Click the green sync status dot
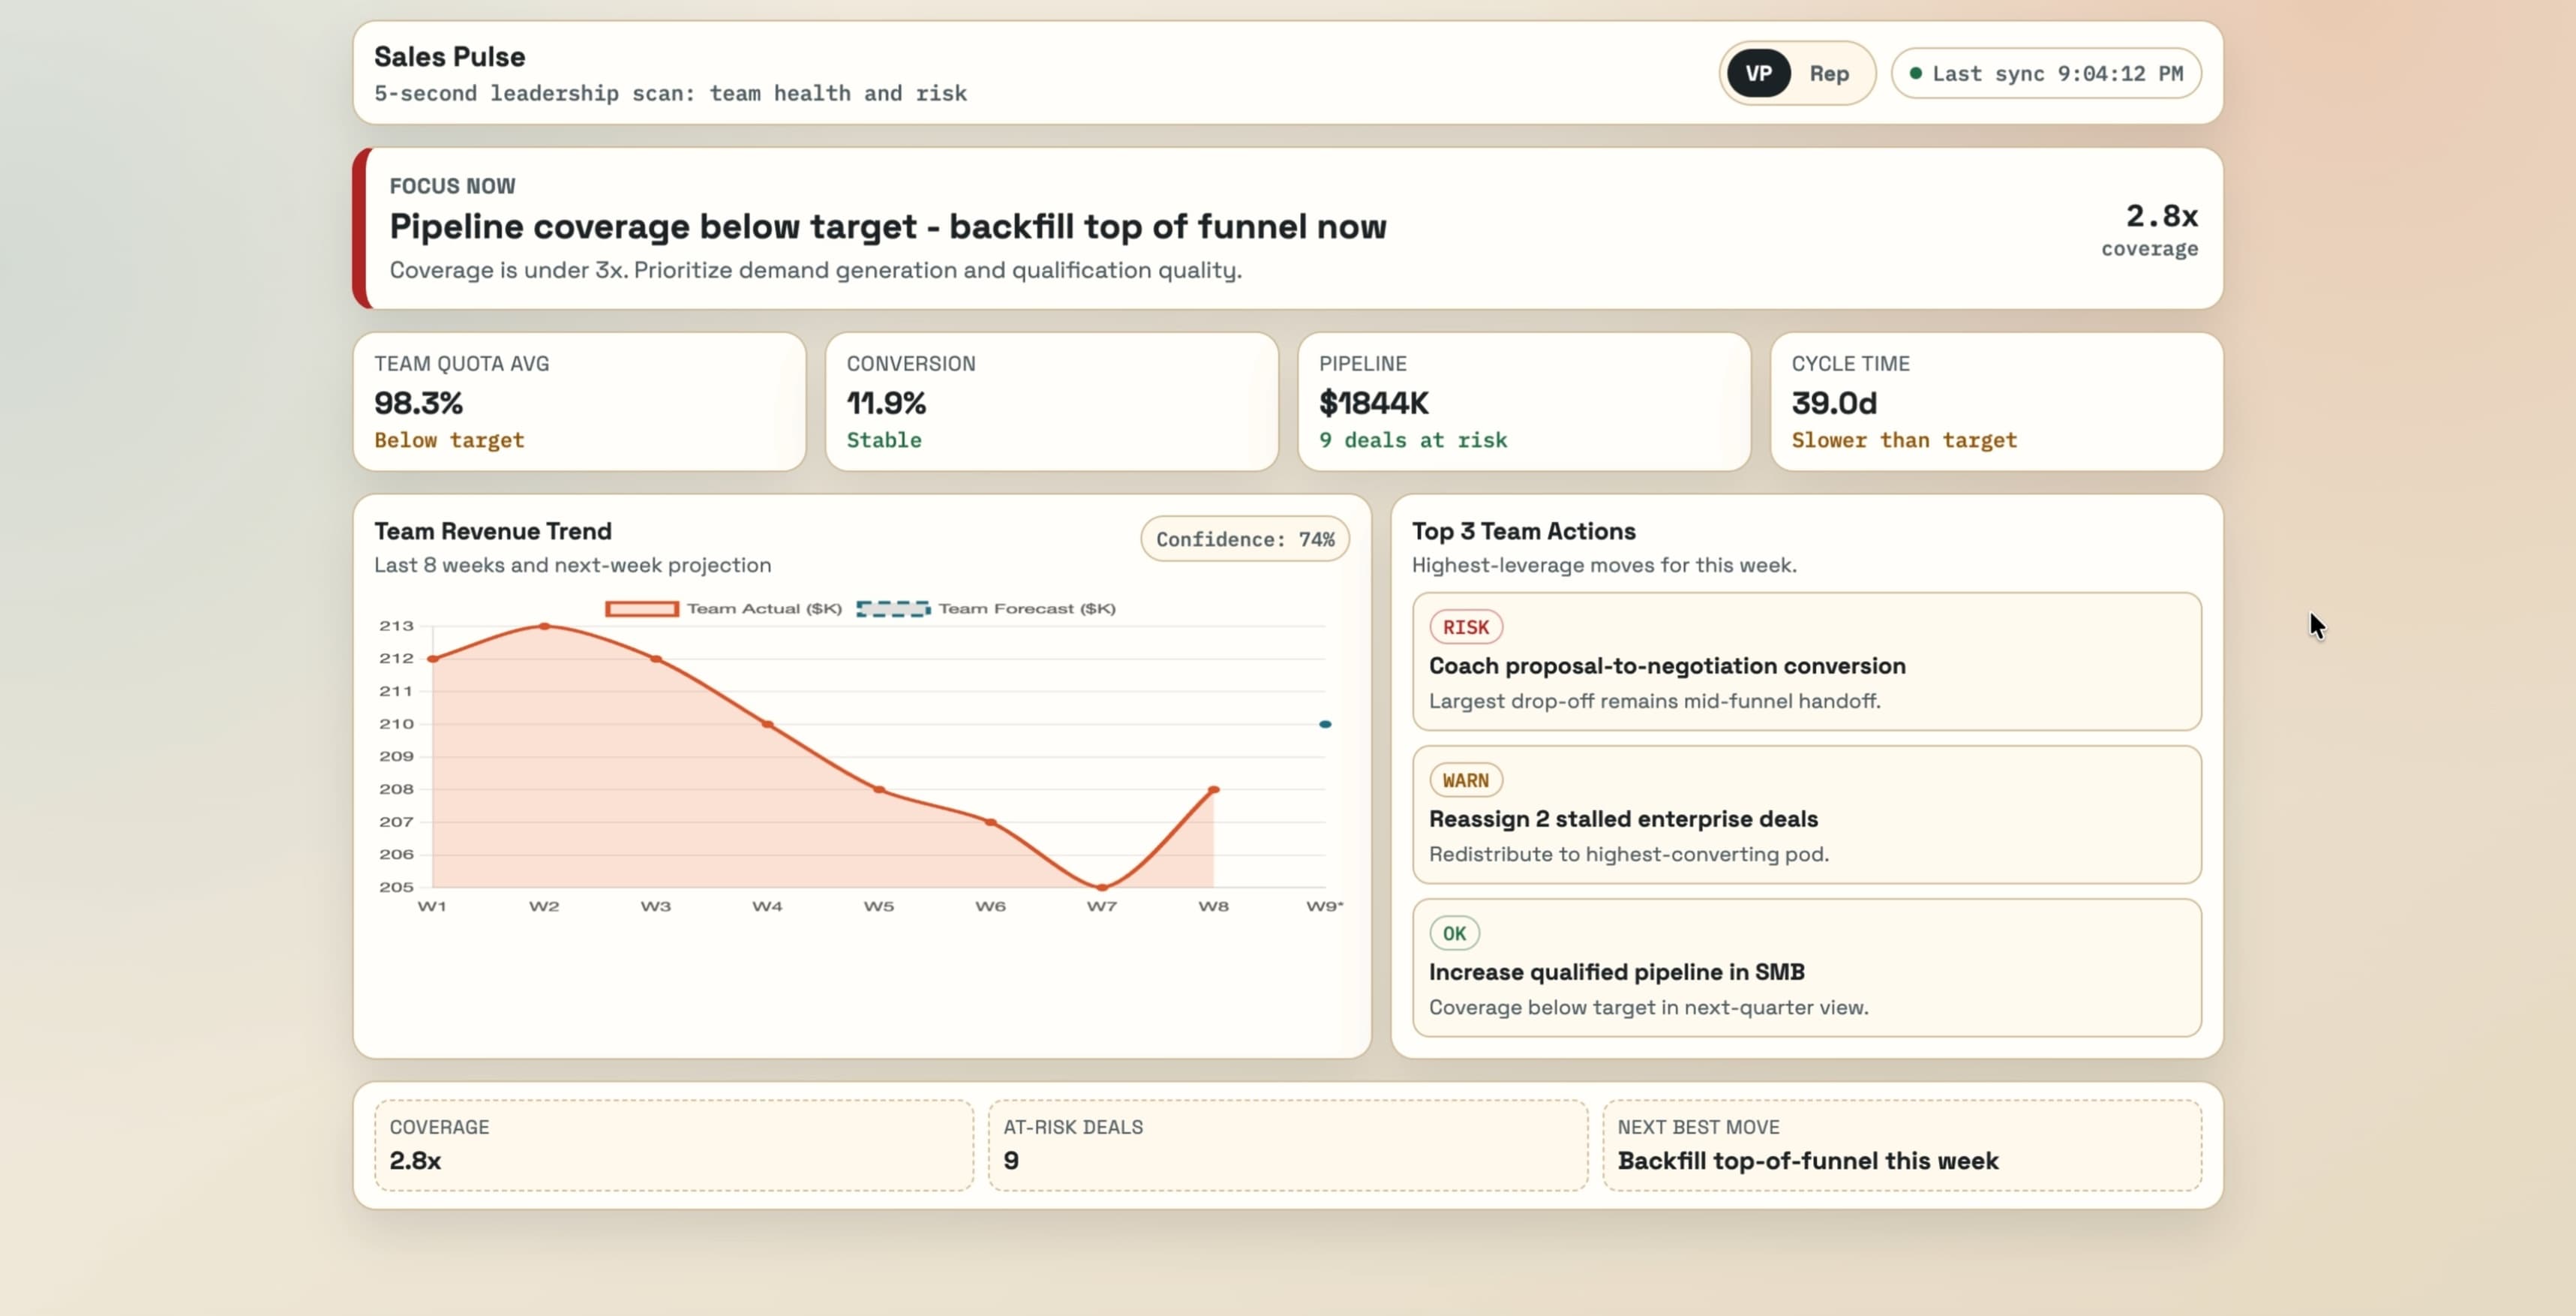Screen dimensions: 2576x1316 tap(1915, 73)
